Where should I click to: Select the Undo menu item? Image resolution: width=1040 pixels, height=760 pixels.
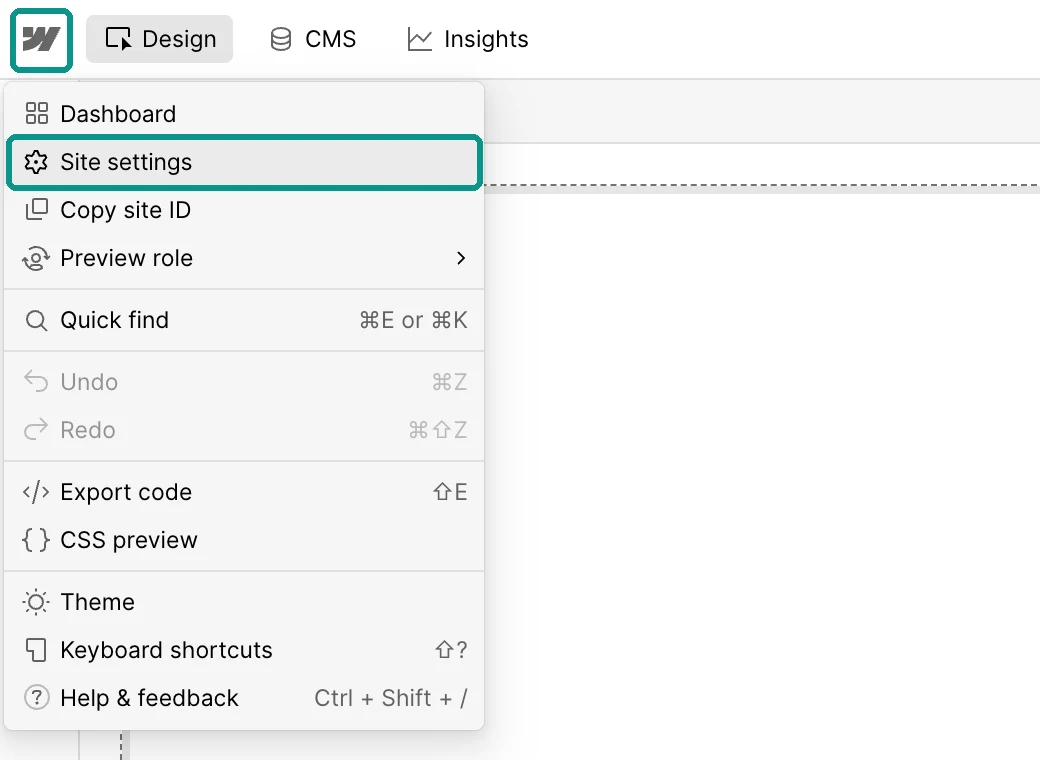[244, 382]
